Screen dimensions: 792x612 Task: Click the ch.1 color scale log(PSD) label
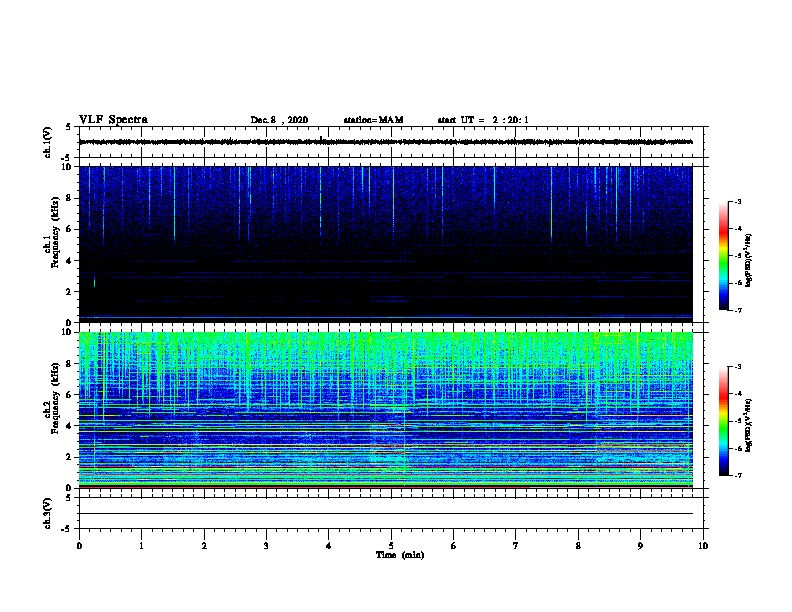click(749, 260)
